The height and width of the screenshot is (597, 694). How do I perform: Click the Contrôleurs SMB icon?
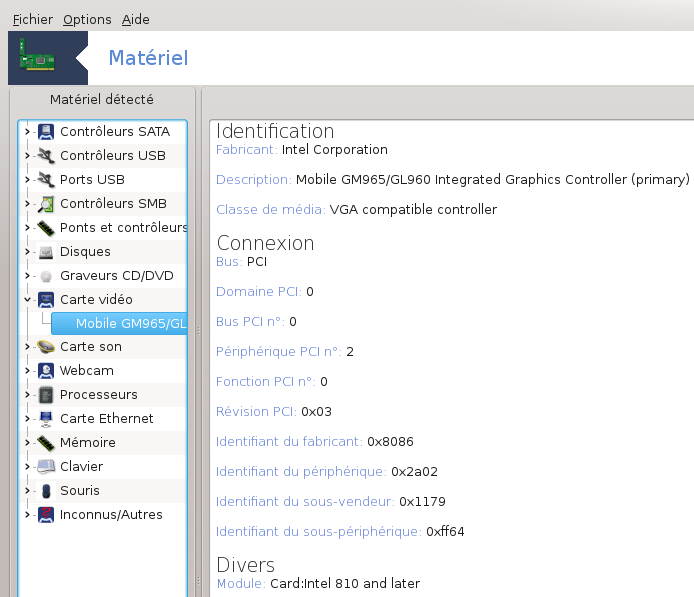pos(46,204)
